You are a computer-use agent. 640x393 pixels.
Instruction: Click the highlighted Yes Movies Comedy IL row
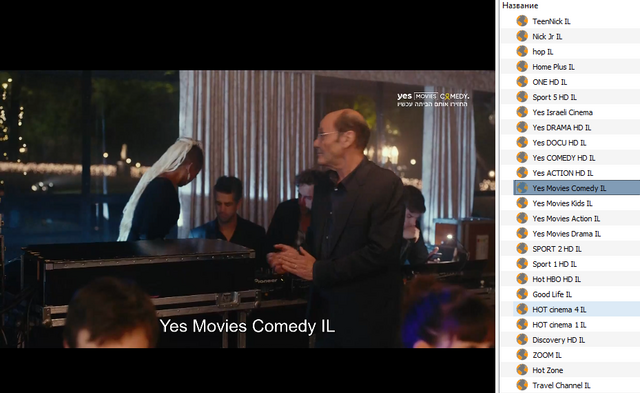coord(577,188)
